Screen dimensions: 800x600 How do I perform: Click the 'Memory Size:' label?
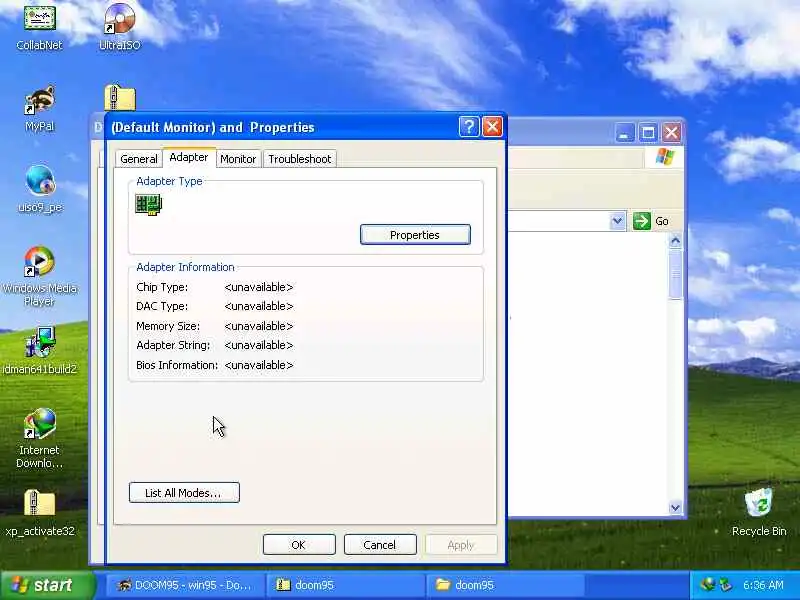pyautogui.click(x=168, y=326)
